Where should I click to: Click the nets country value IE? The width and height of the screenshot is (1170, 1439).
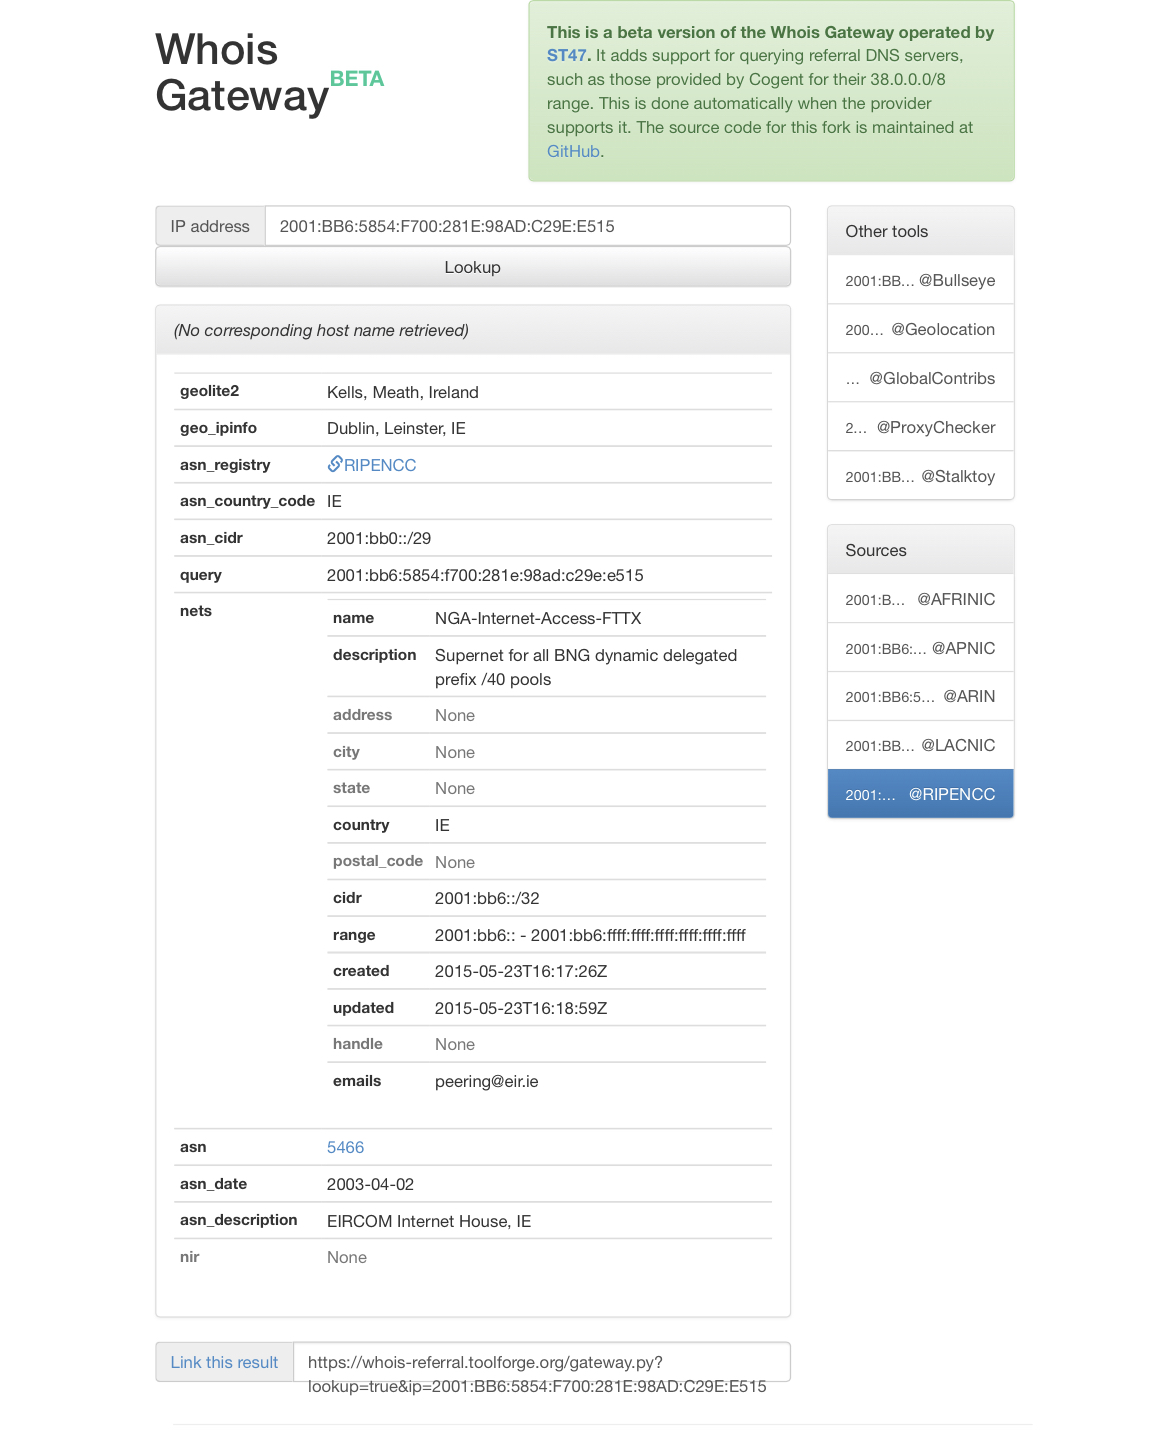tap(442, 825)
